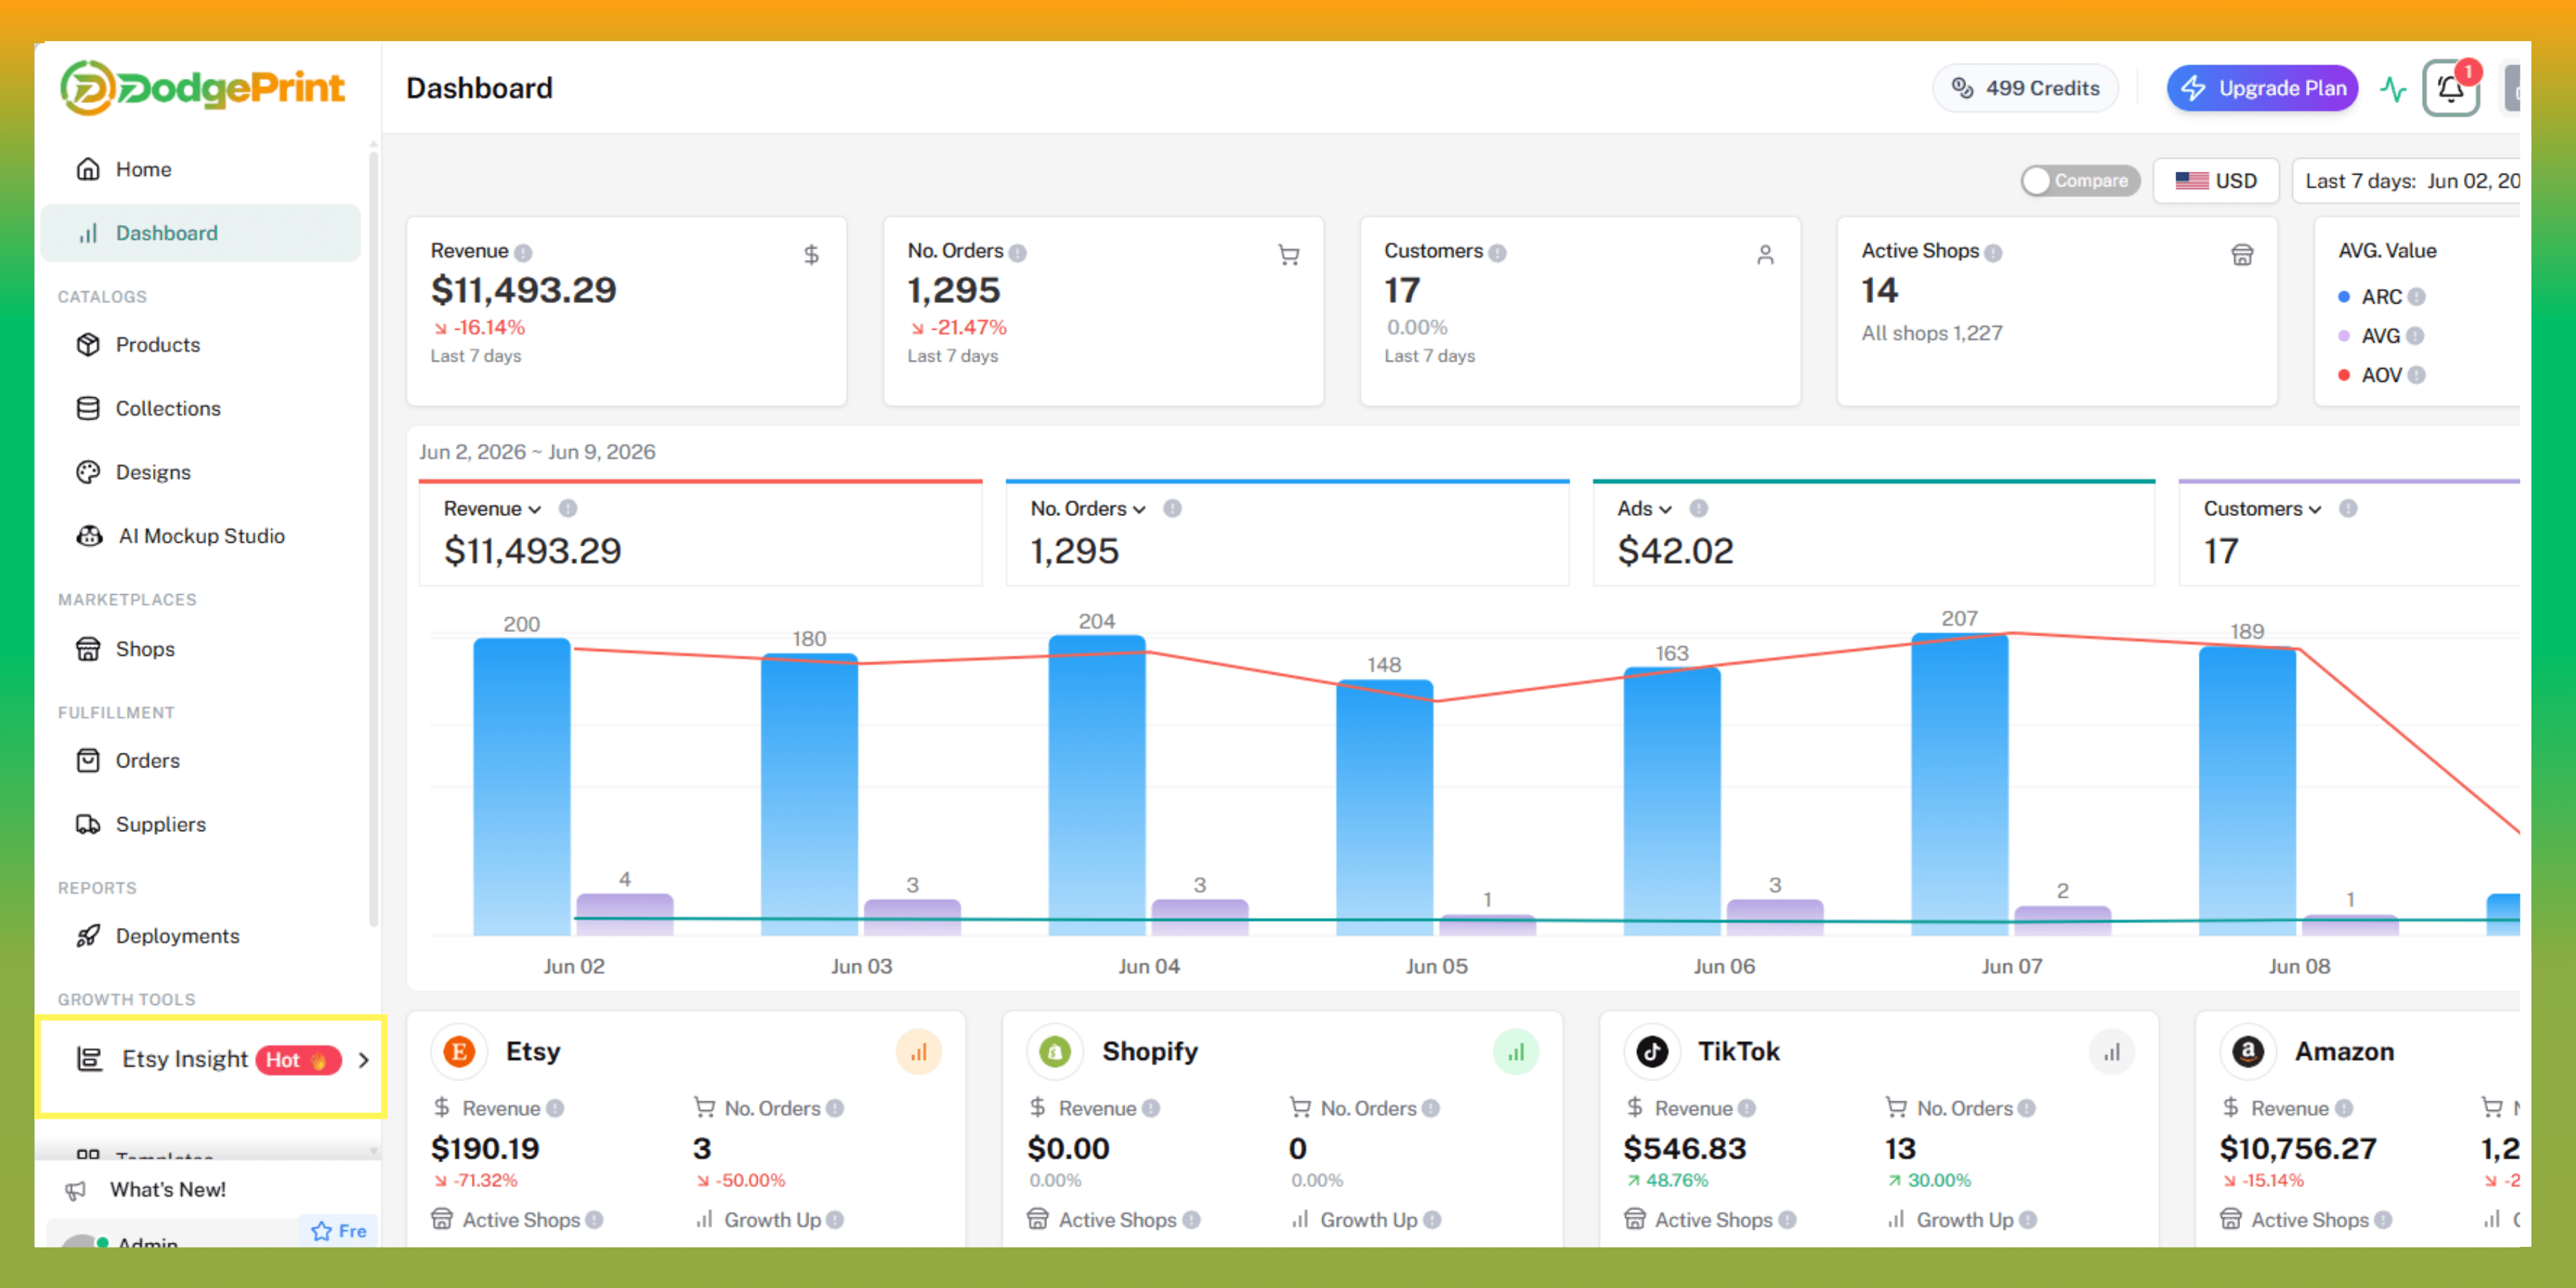Click the Shopify card green chart icon

click(x=1516, y=1052)
